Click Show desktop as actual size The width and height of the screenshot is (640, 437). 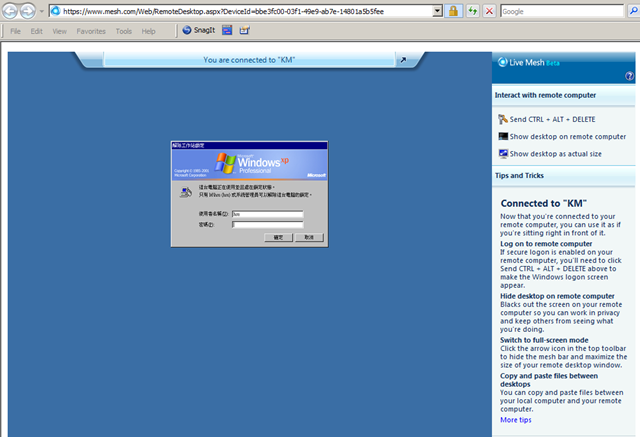coord(556,154)
